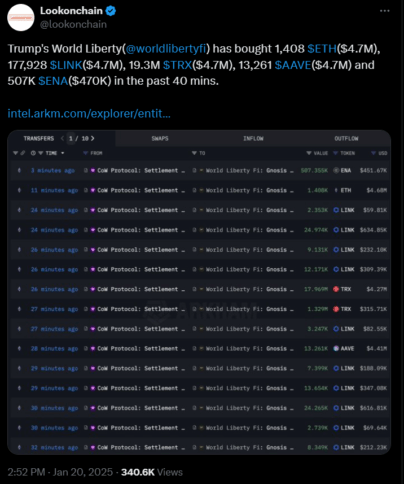Open the Lookonchain profile avatar
404x484 pixels.
tap(21, 18)
